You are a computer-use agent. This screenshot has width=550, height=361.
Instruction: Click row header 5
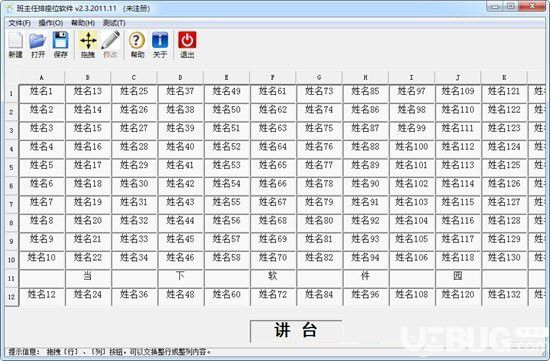(x=12, y=168)
